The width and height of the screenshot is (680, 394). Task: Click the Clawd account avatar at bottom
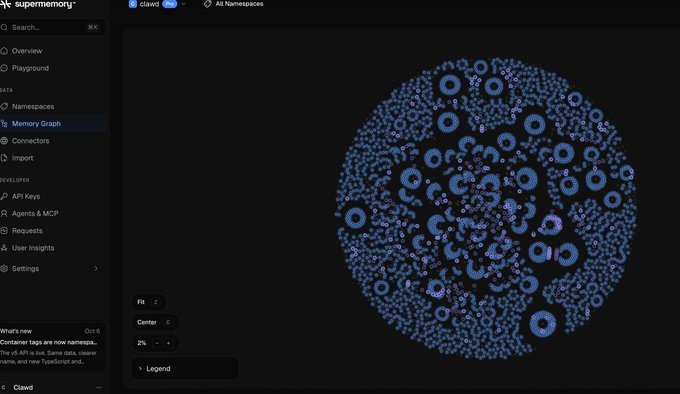(3, 387)
